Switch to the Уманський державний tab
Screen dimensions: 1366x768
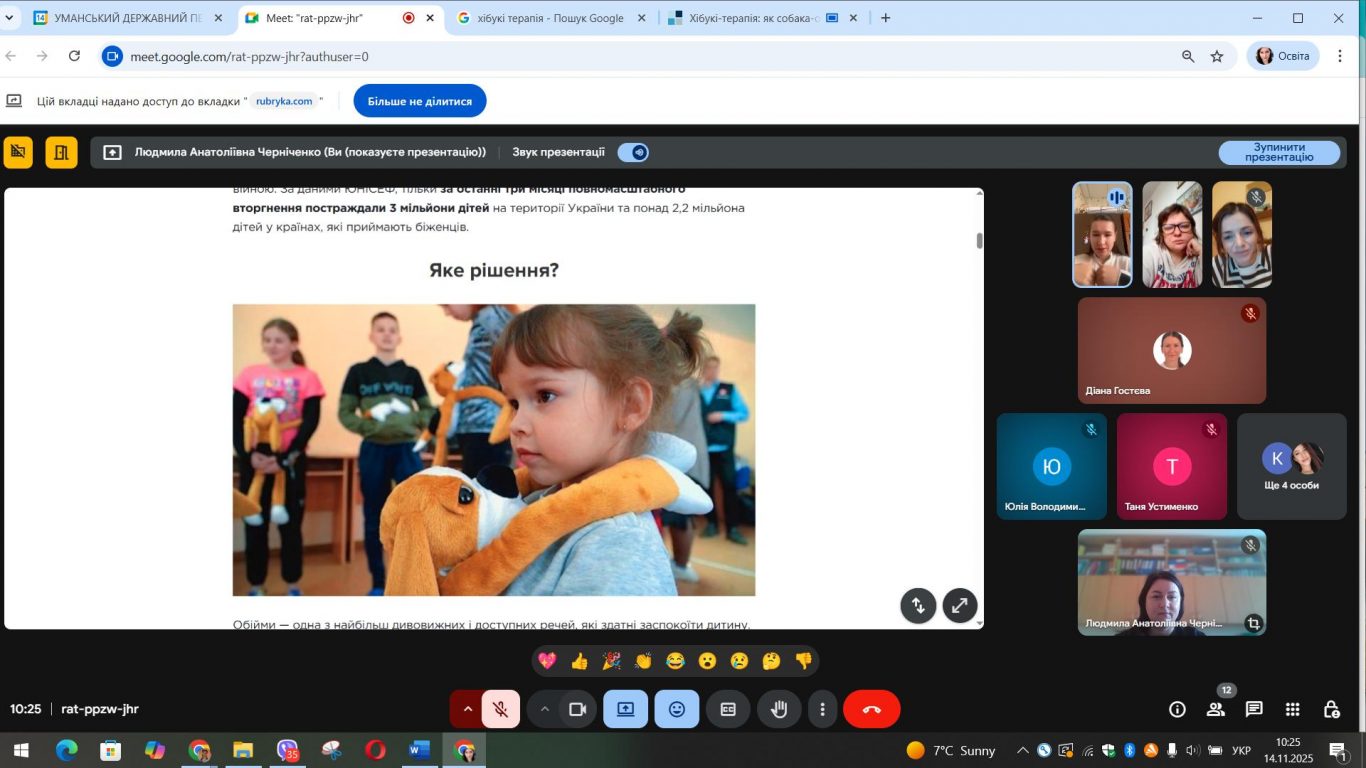(x=126, y=18)
